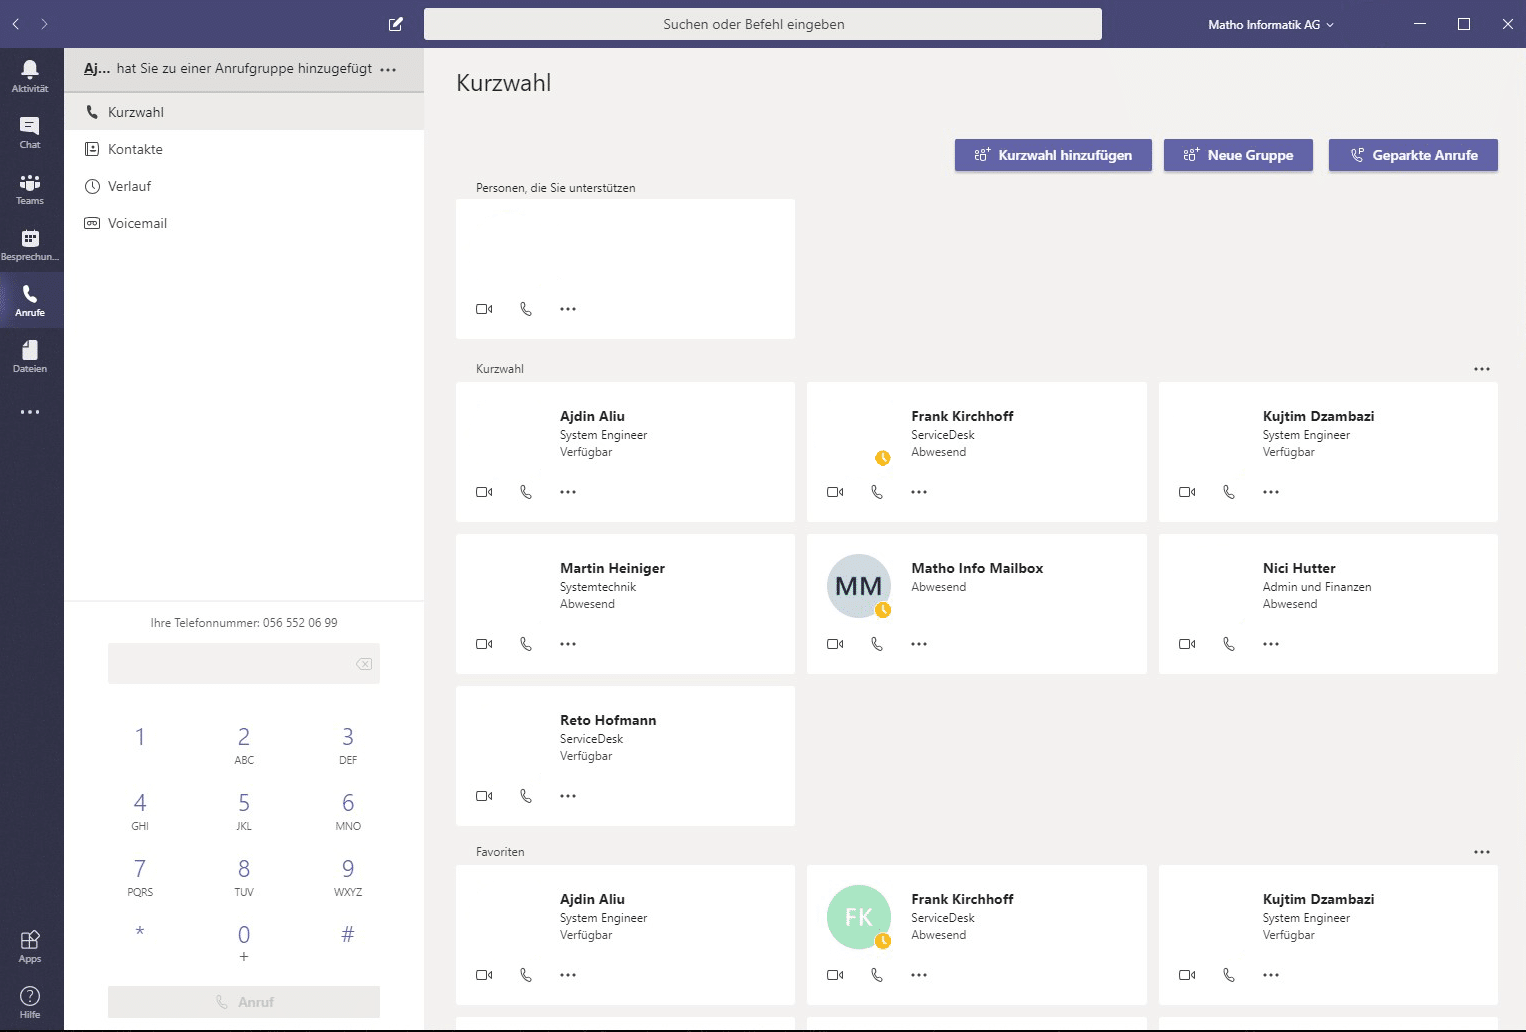Click the Geparkte Anrufe button
This screenshot has width=1526, height=1032.
point(1413,155)
